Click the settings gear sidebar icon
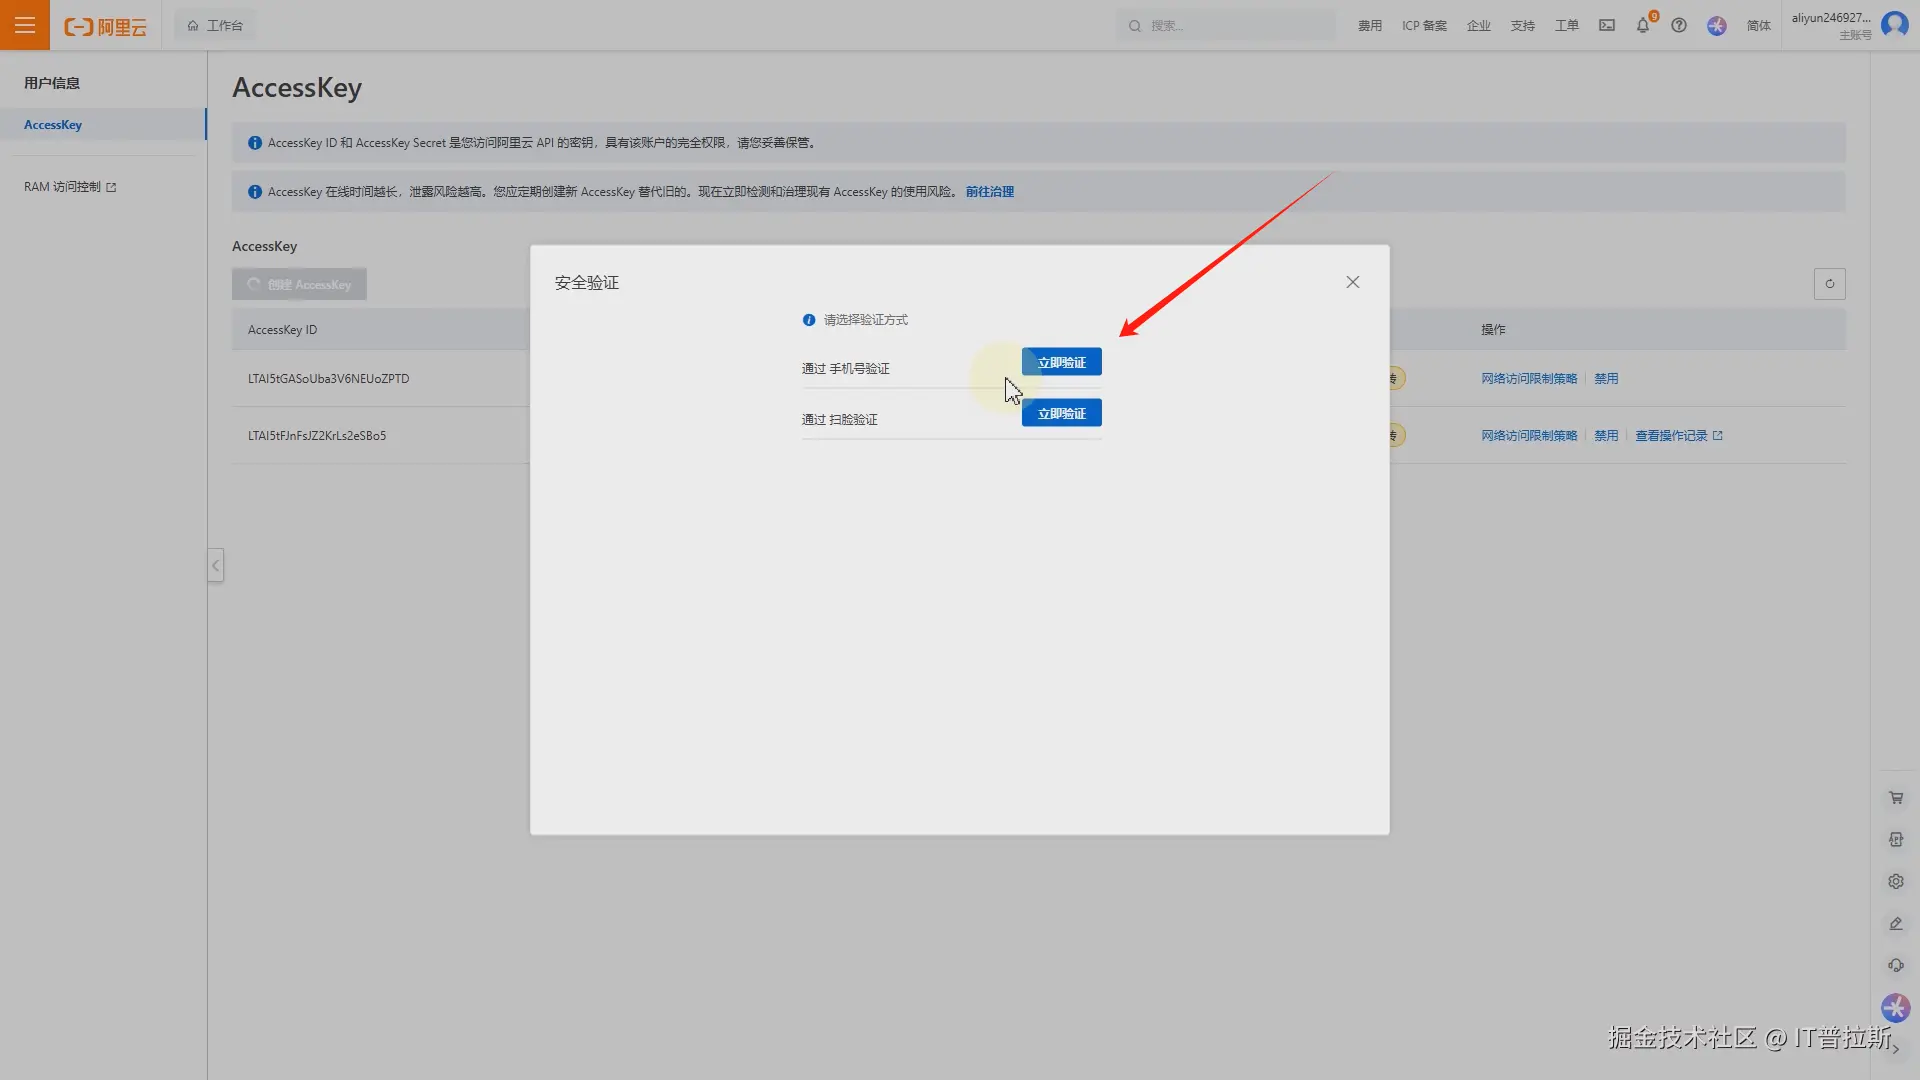 click(x=1896, y=882)
